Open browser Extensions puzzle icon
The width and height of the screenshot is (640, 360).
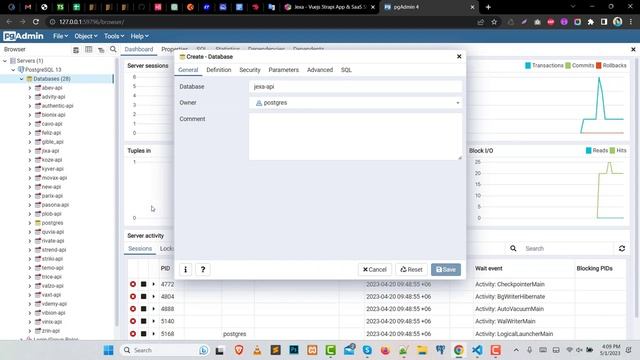pyautogui.click(x=591, y=22)
